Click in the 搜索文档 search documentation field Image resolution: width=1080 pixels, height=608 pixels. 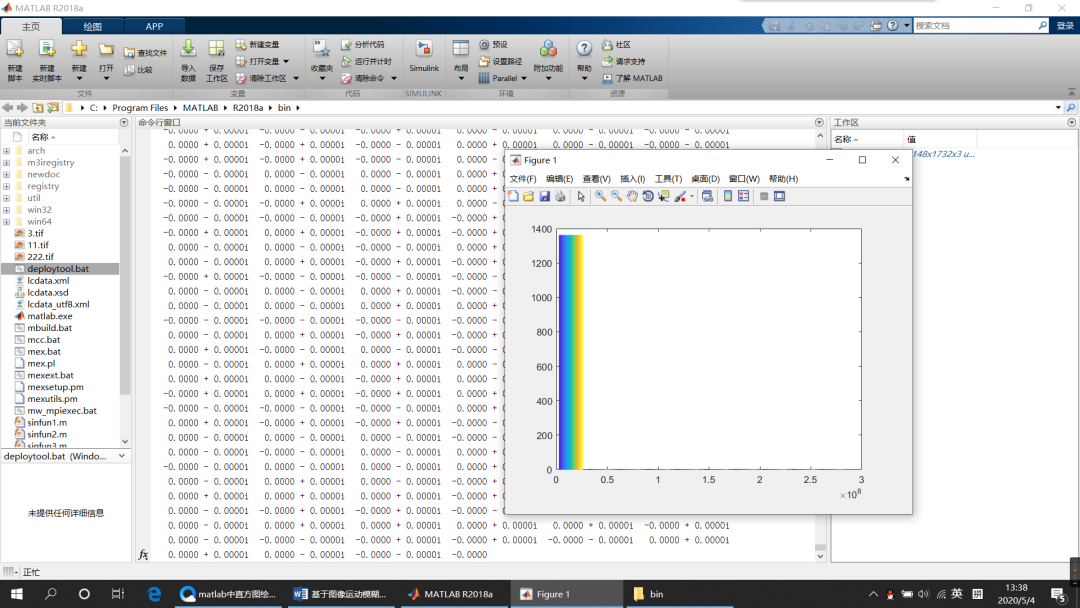click(981, 25)
